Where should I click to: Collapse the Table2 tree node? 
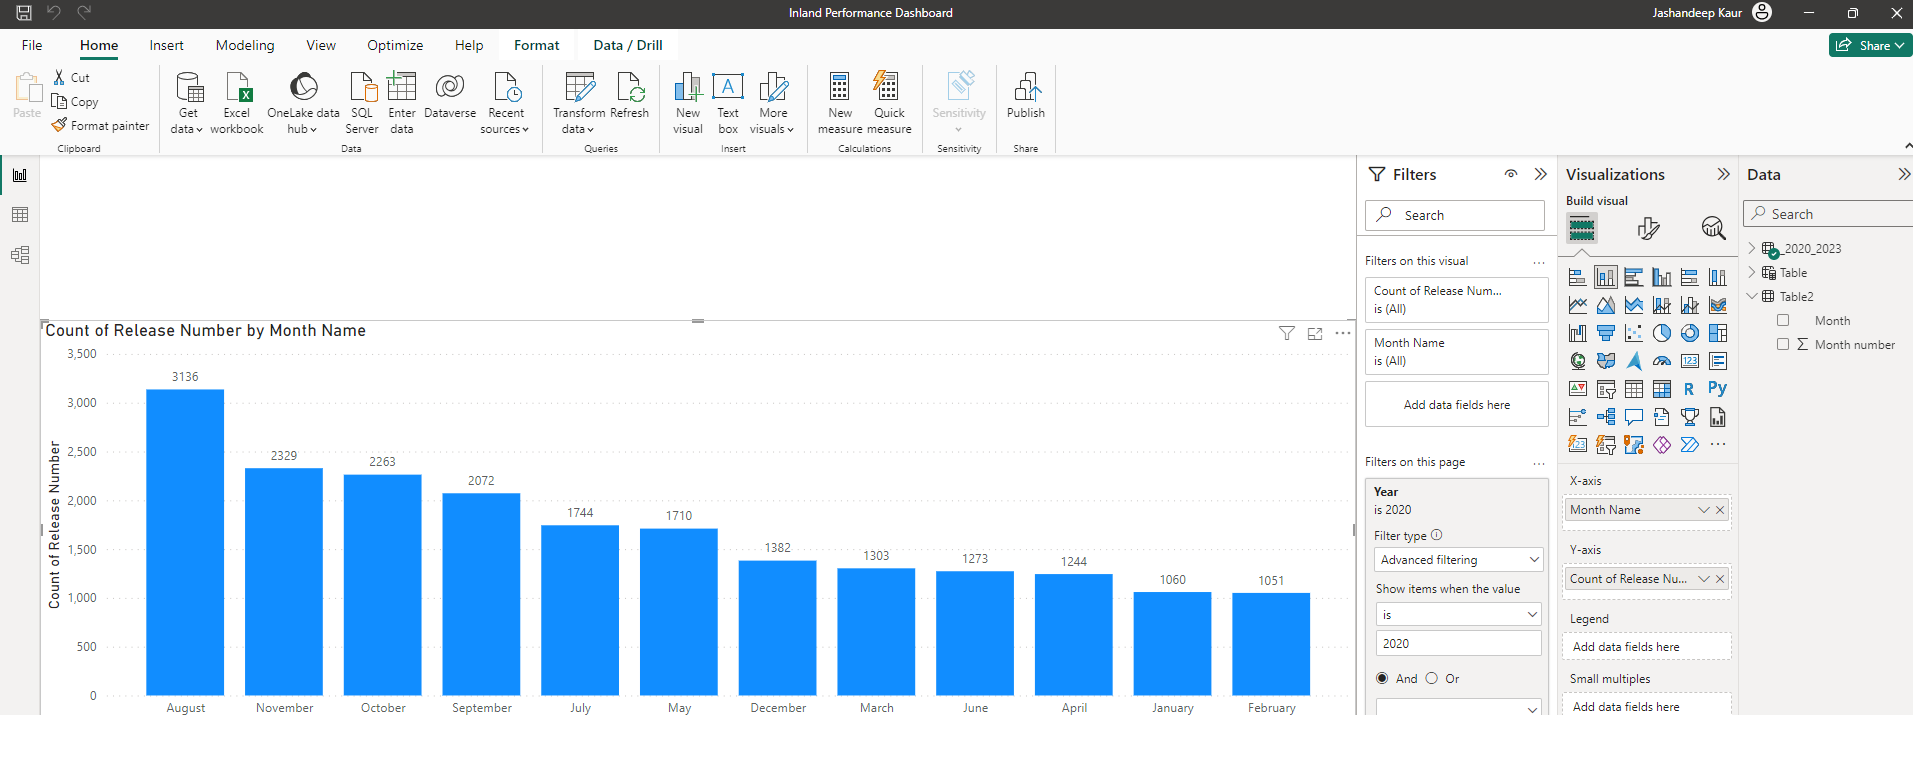[x=1752, y=297]
